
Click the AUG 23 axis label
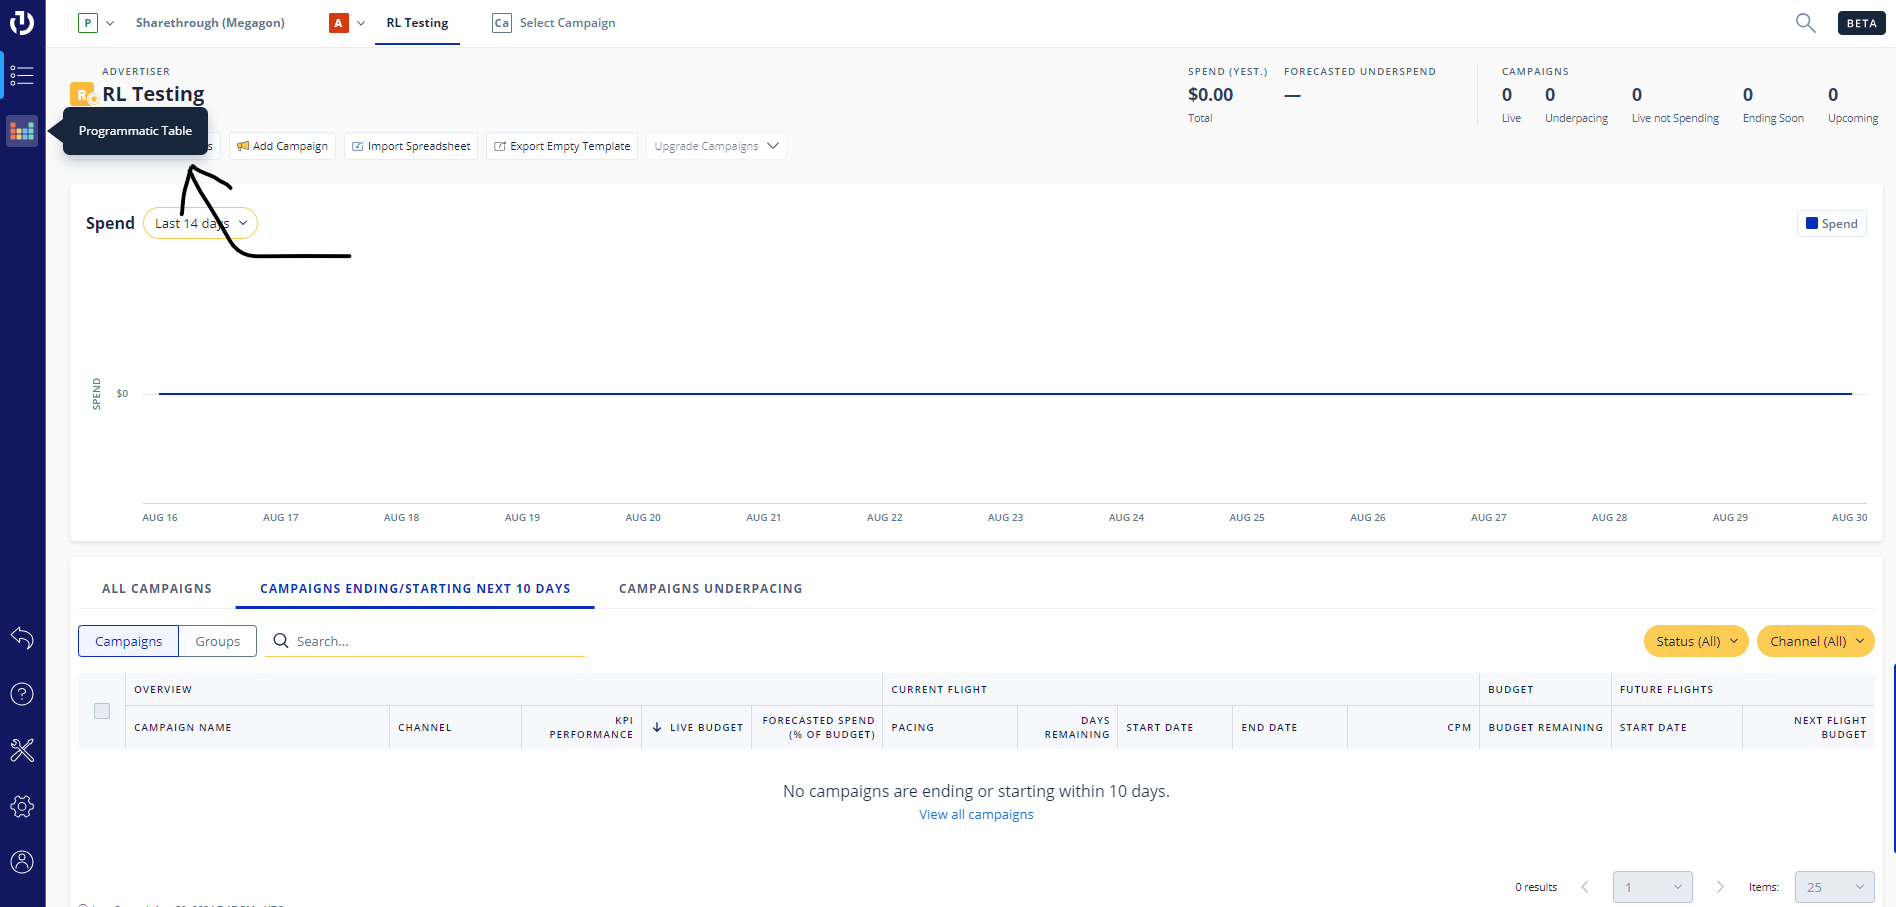tap(1005, 517)
